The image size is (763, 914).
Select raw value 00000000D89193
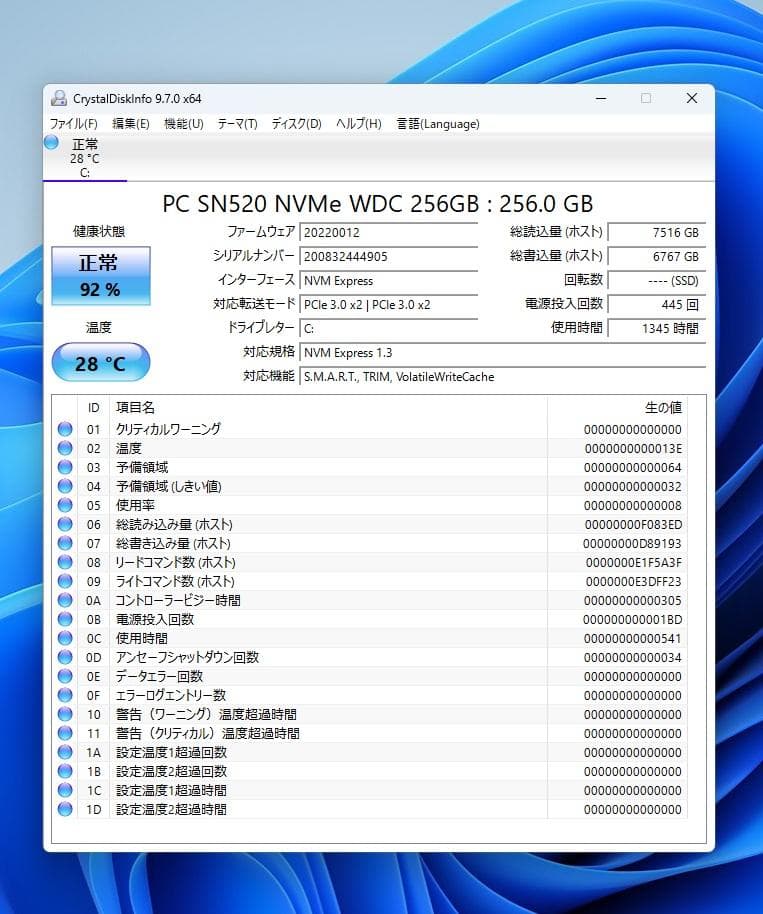pos(632,543)
